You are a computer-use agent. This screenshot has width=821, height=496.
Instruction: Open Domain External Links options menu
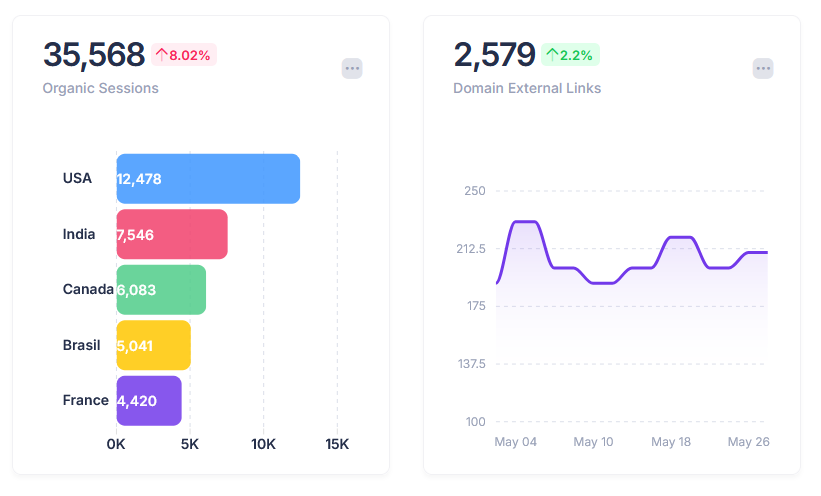tap(763, 69)
